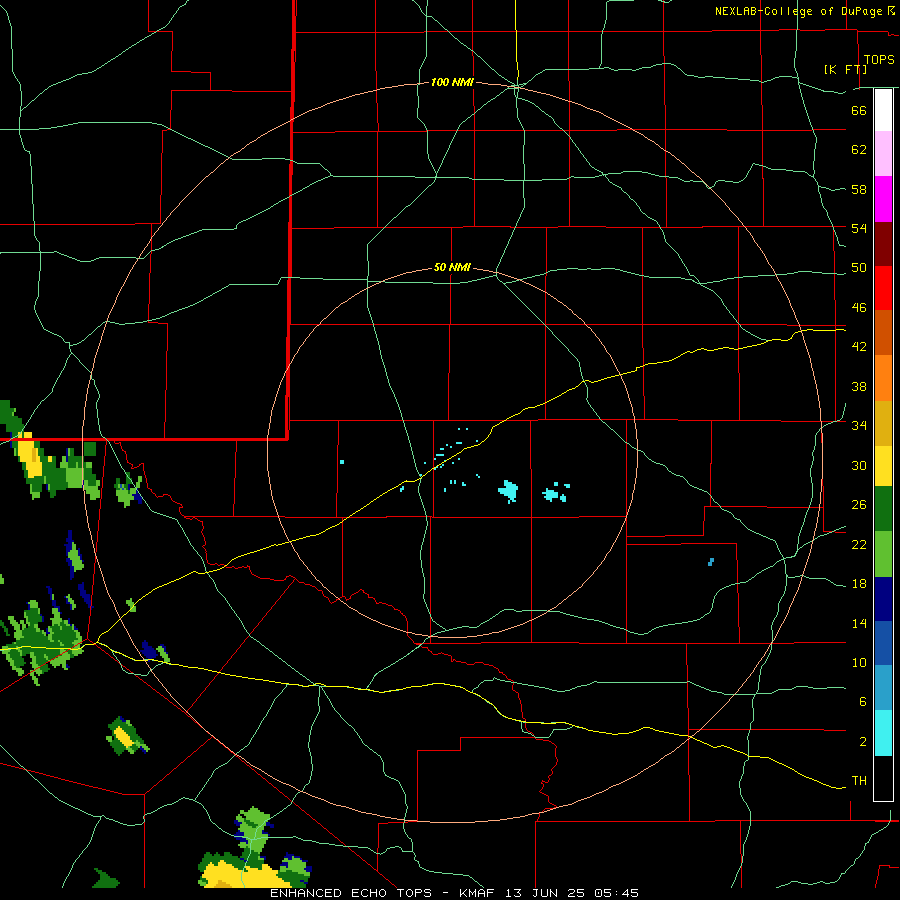Screen dimensions: 900x900
Task: Click the 34 legend value
Action: pyautogui.click(x=859, y=425)
